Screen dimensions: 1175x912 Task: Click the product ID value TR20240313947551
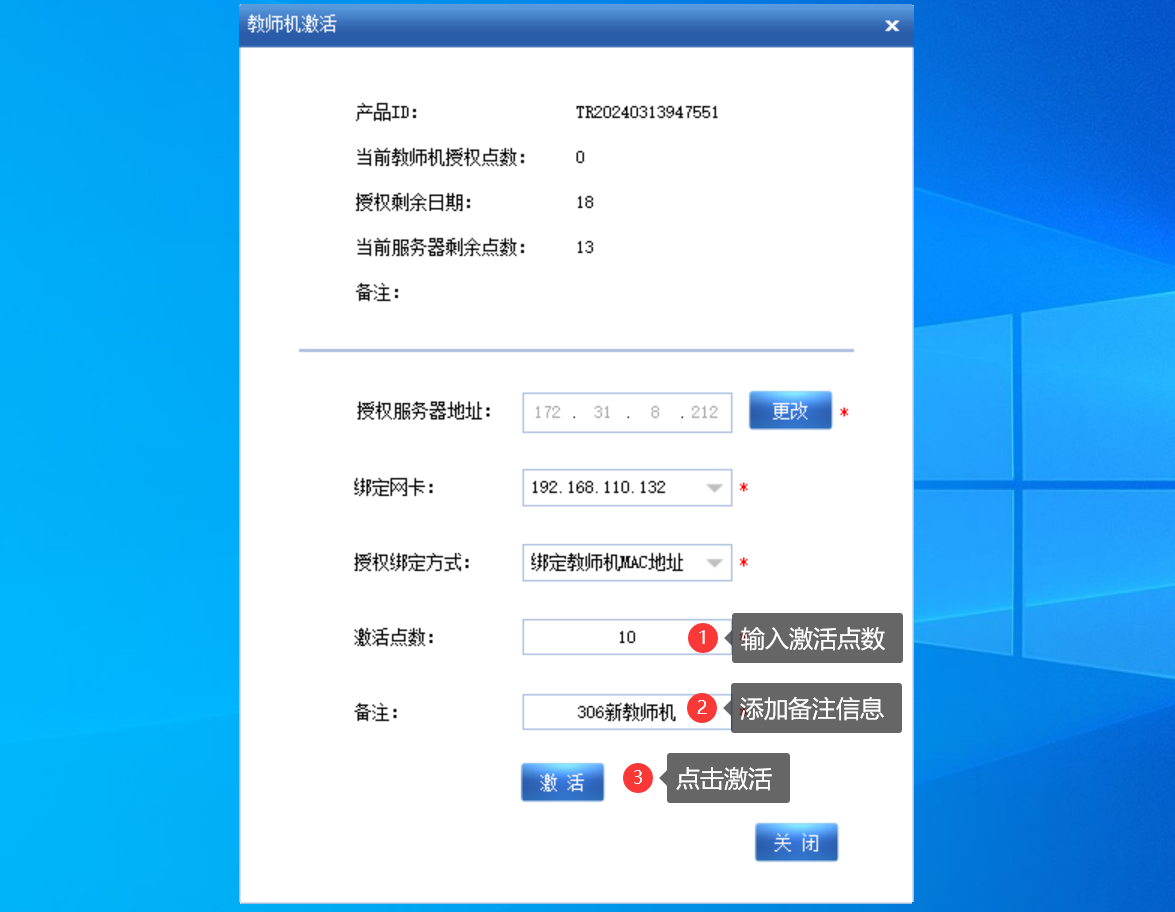pyautogui.click(x=647, y=112)
